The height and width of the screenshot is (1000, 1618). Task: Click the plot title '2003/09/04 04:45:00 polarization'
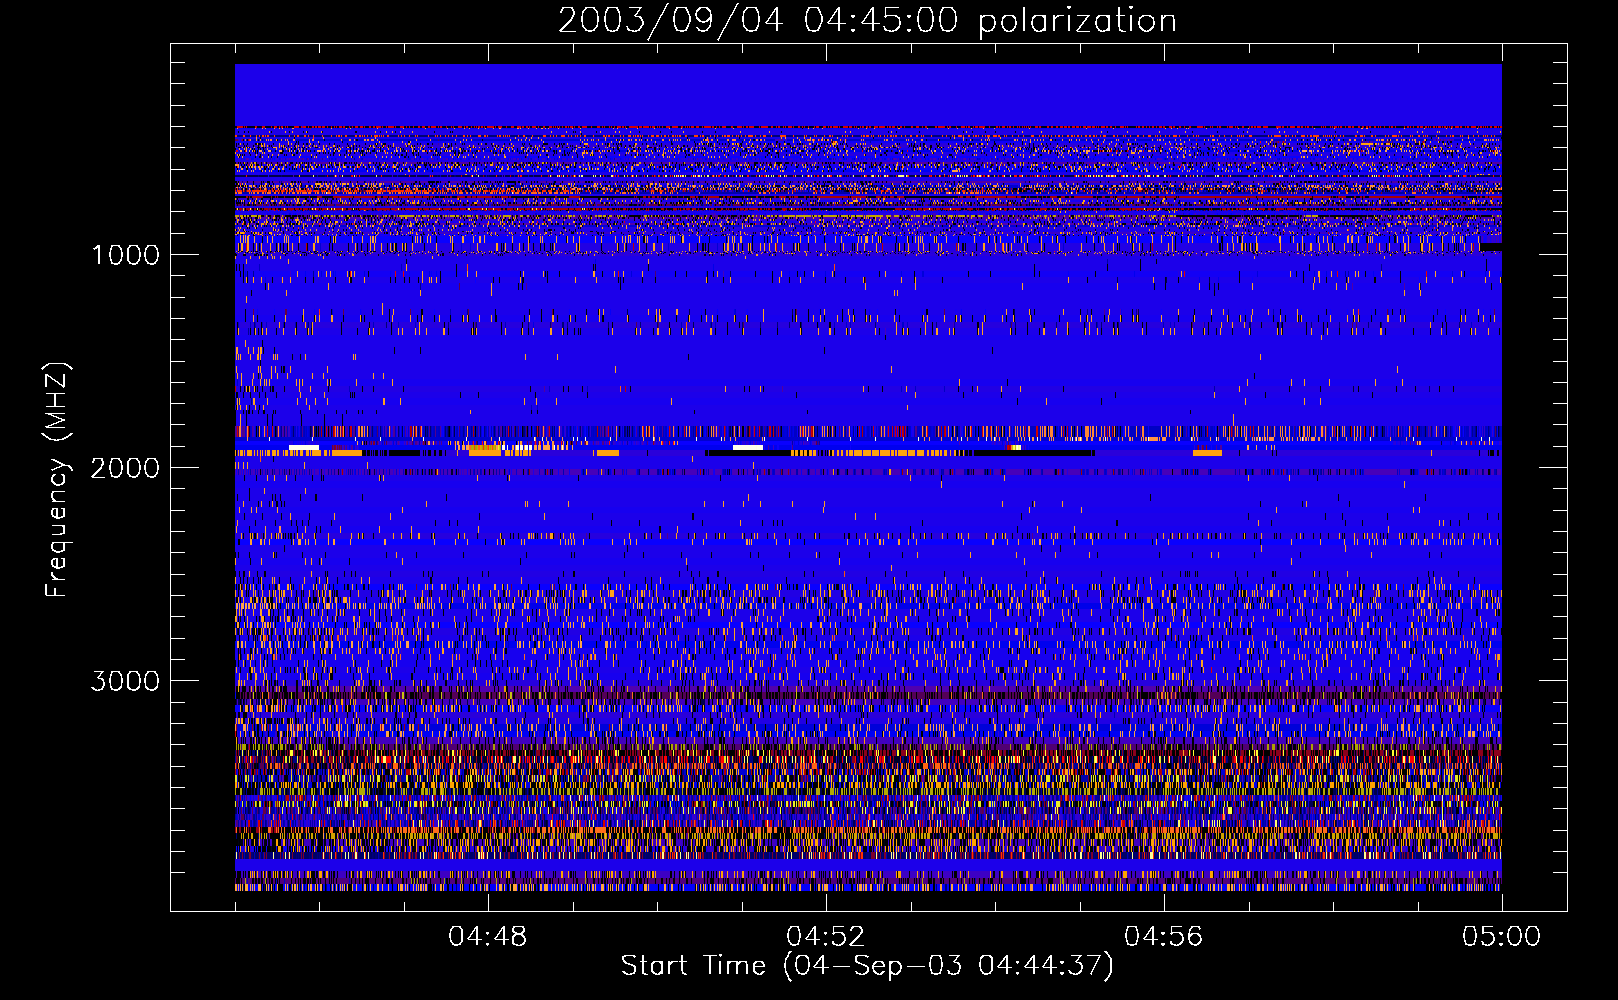tap(867, 21)
